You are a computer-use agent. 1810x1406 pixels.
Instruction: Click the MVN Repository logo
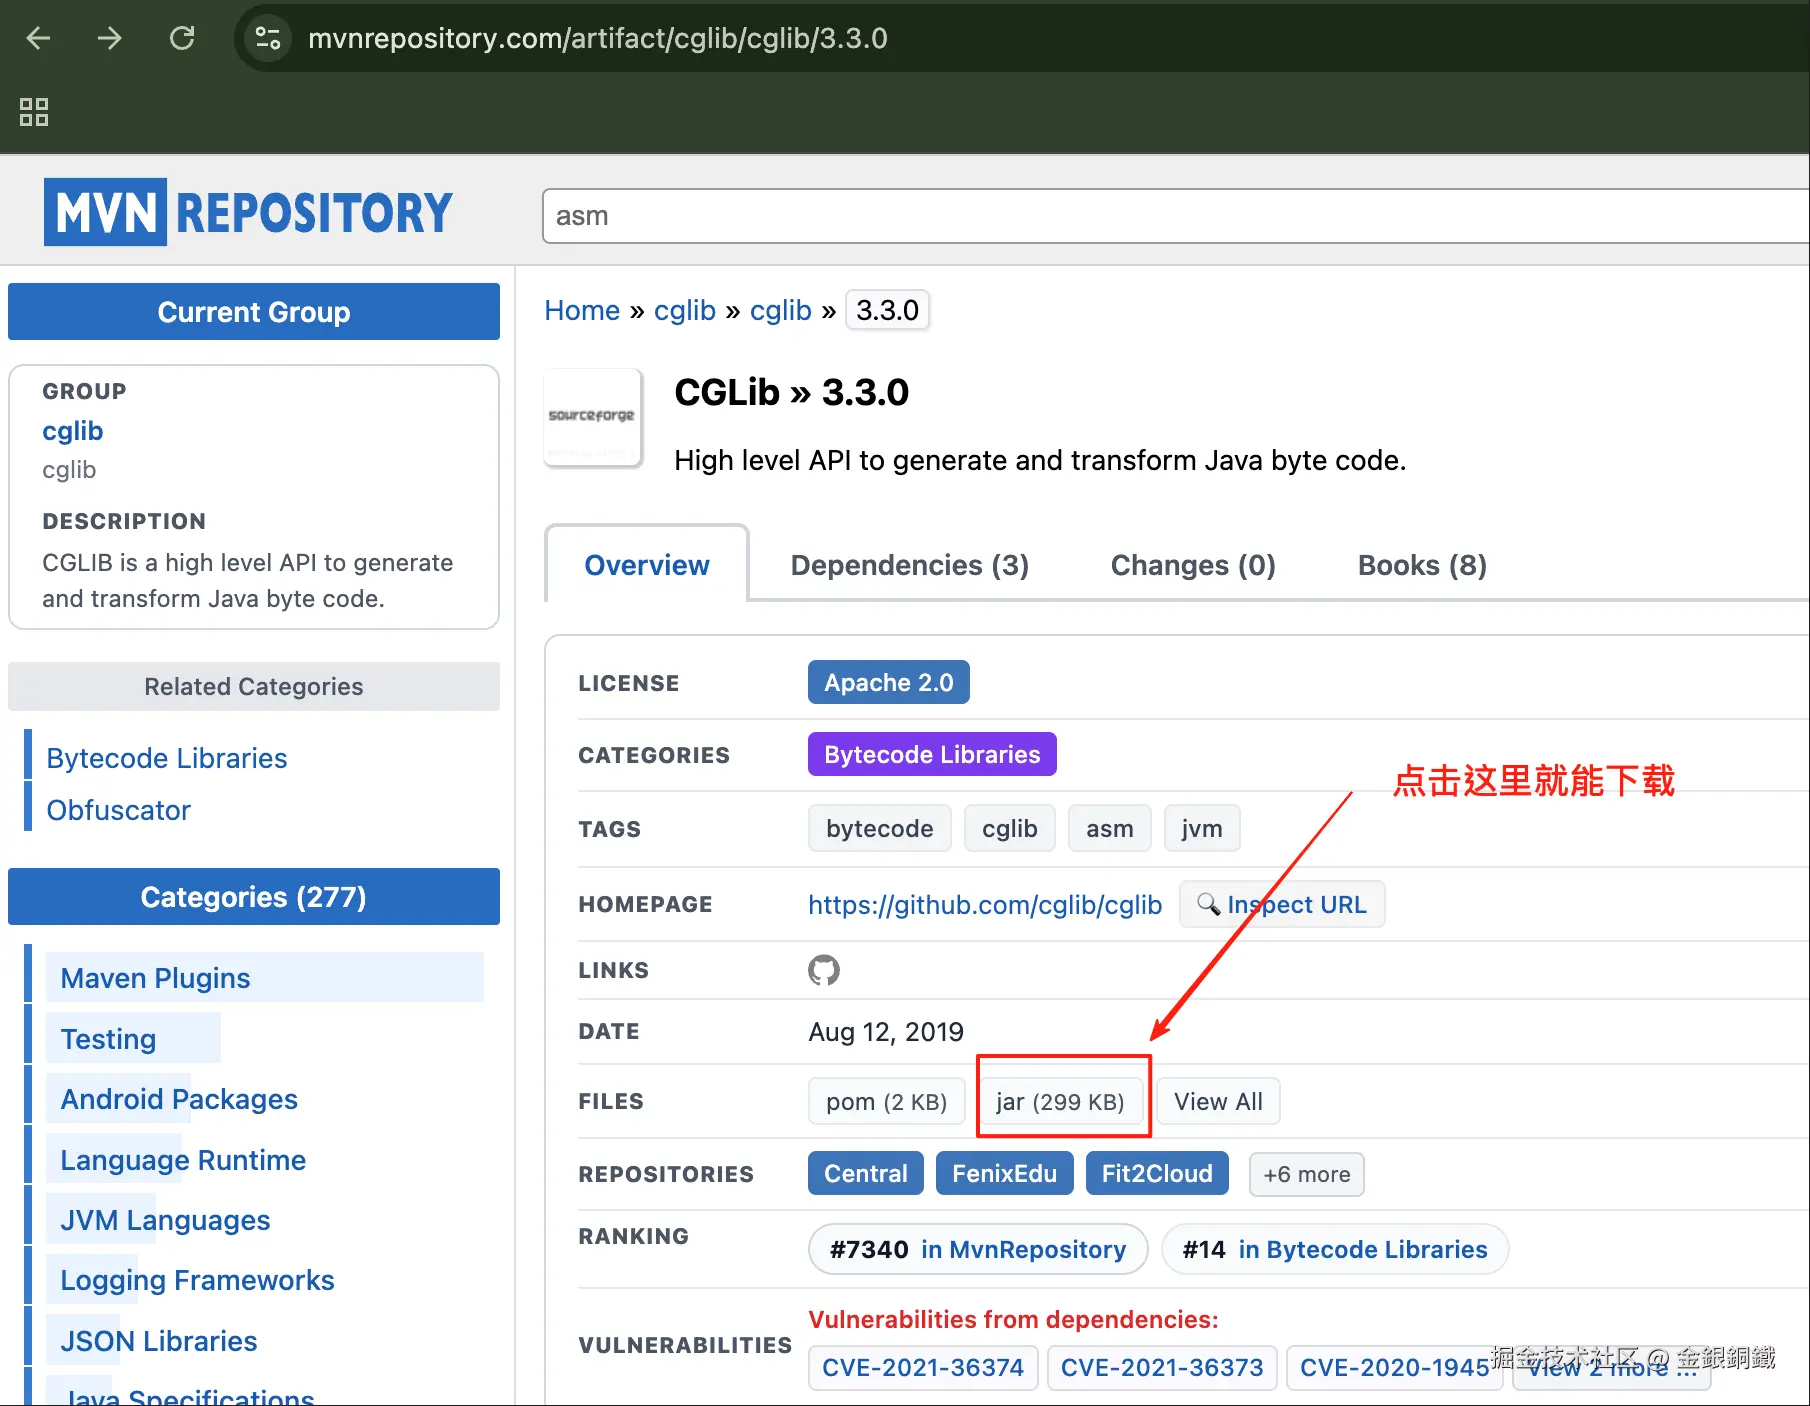point(248,212)
